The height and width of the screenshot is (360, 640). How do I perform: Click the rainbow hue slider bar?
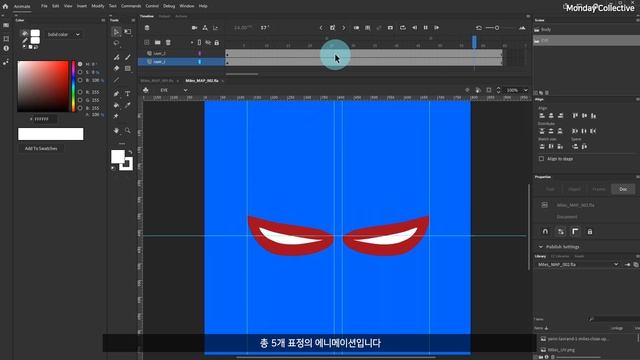[x=73, y=86]
